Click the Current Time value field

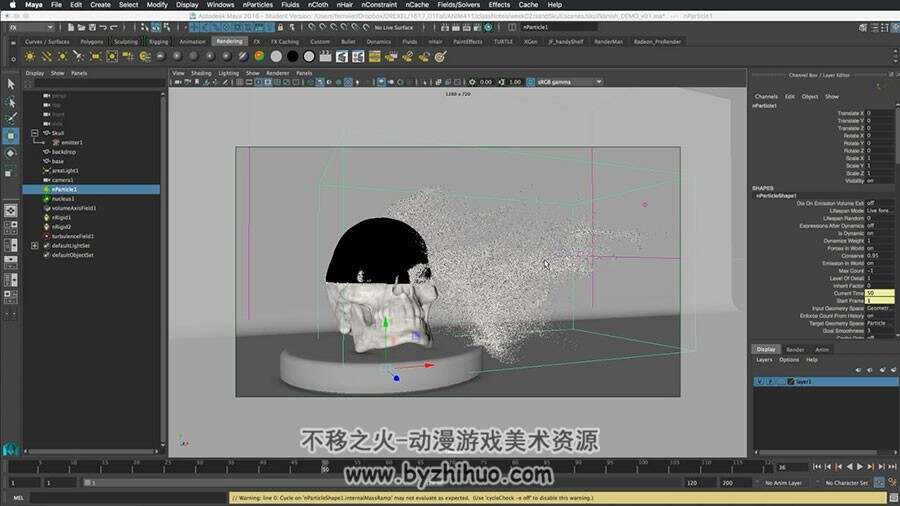pos(879,293)
